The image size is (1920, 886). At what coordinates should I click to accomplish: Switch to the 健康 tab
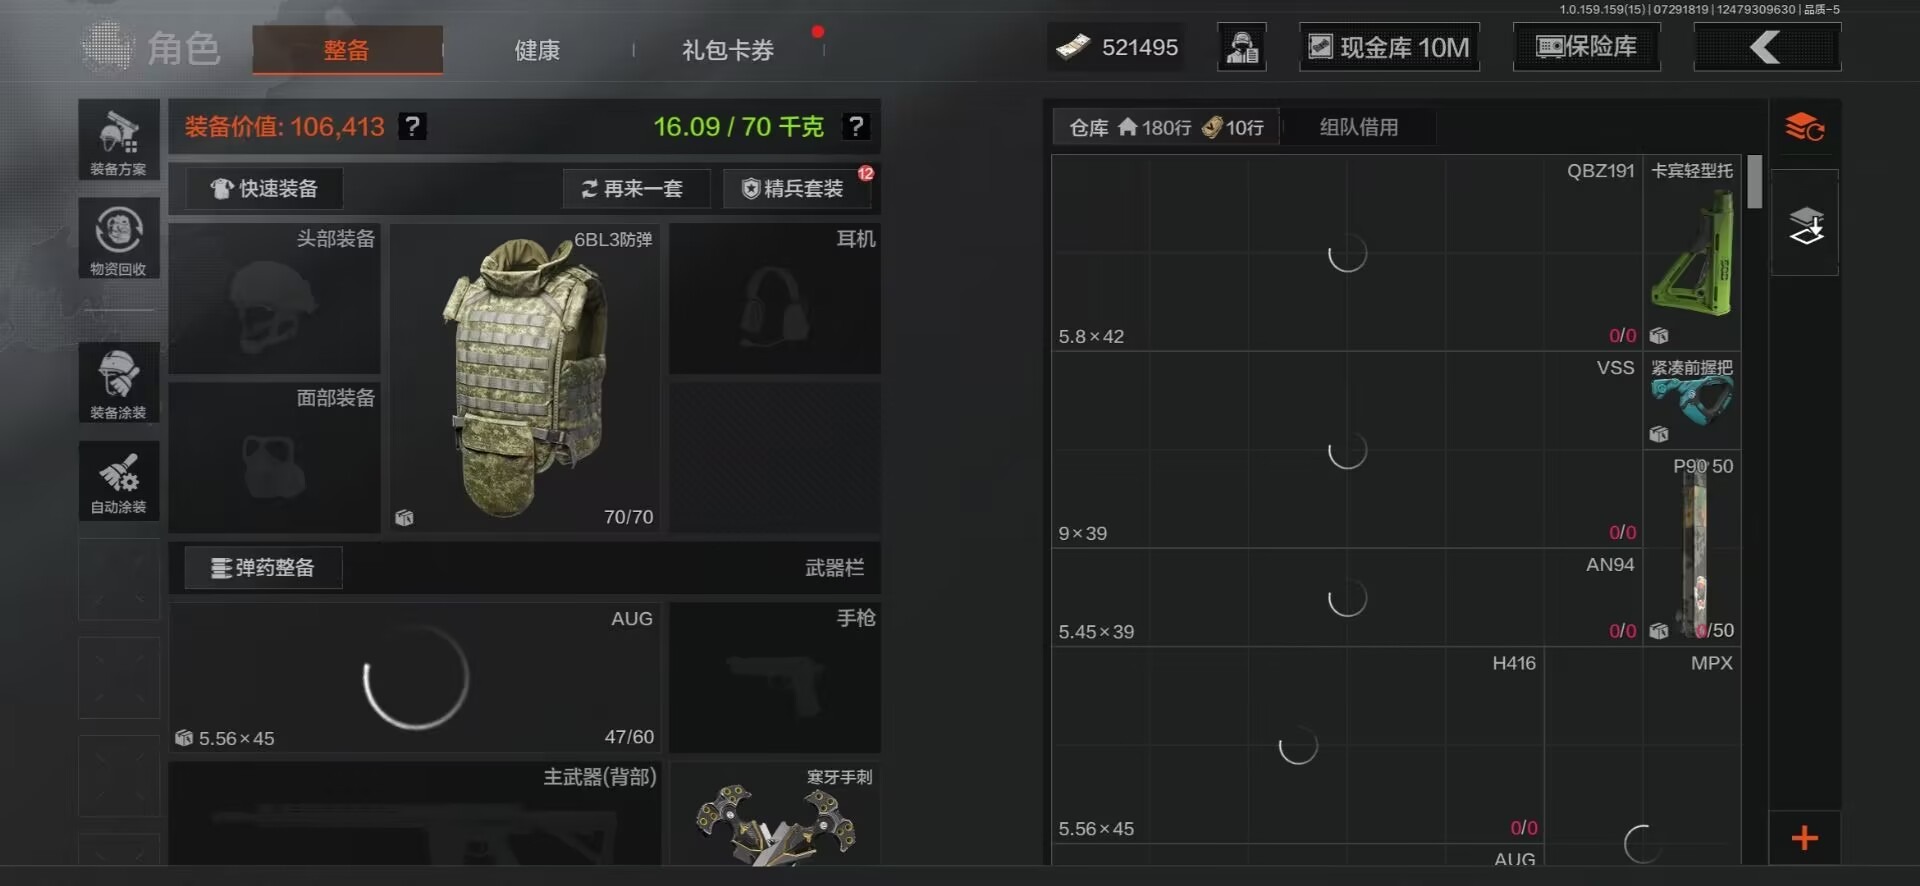tap(537, 50)
